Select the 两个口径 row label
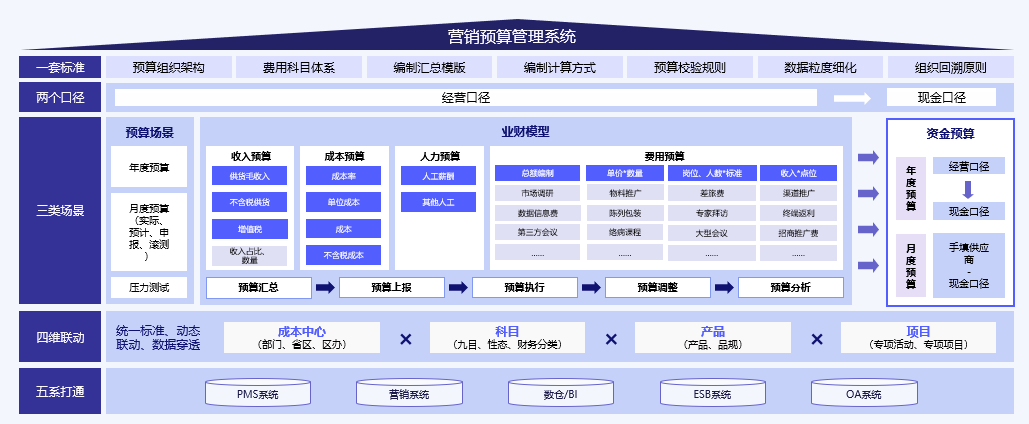 click(60, 98)
